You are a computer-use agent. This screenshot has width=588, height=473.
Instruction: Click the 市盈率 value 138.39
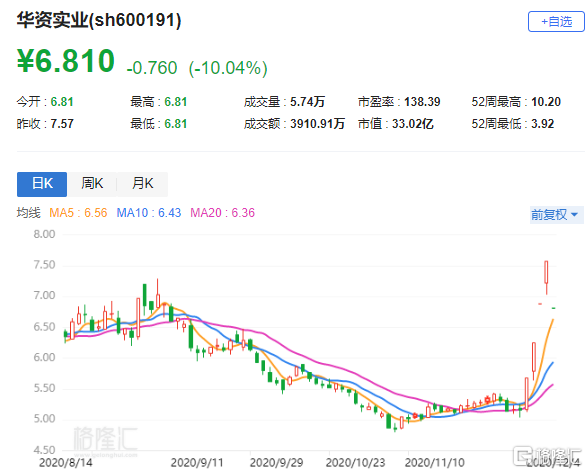tap(422, 102)
